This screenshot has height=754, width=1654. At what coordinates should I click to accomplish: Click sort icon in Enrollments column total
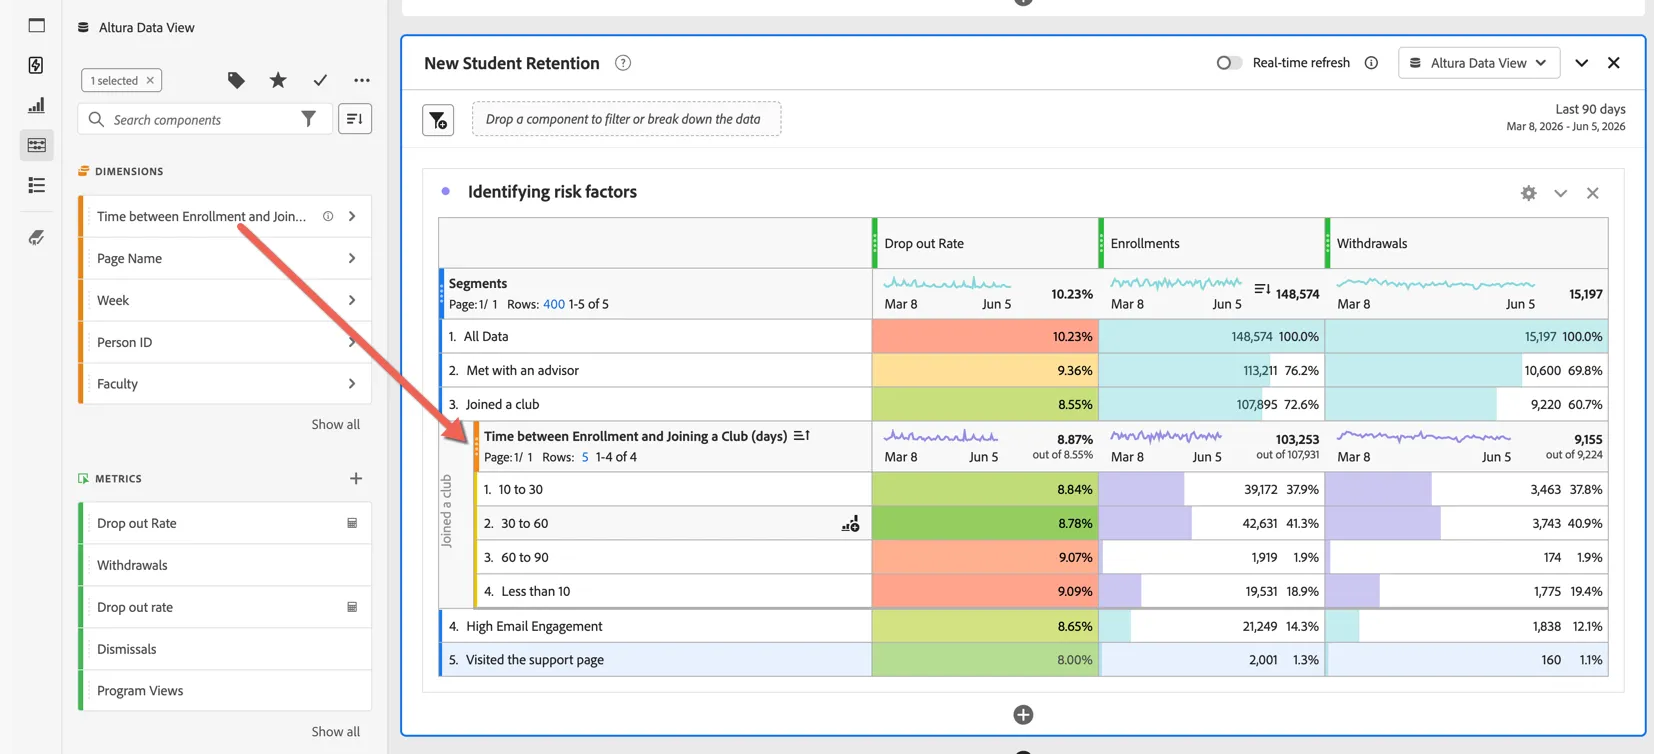1262,289
